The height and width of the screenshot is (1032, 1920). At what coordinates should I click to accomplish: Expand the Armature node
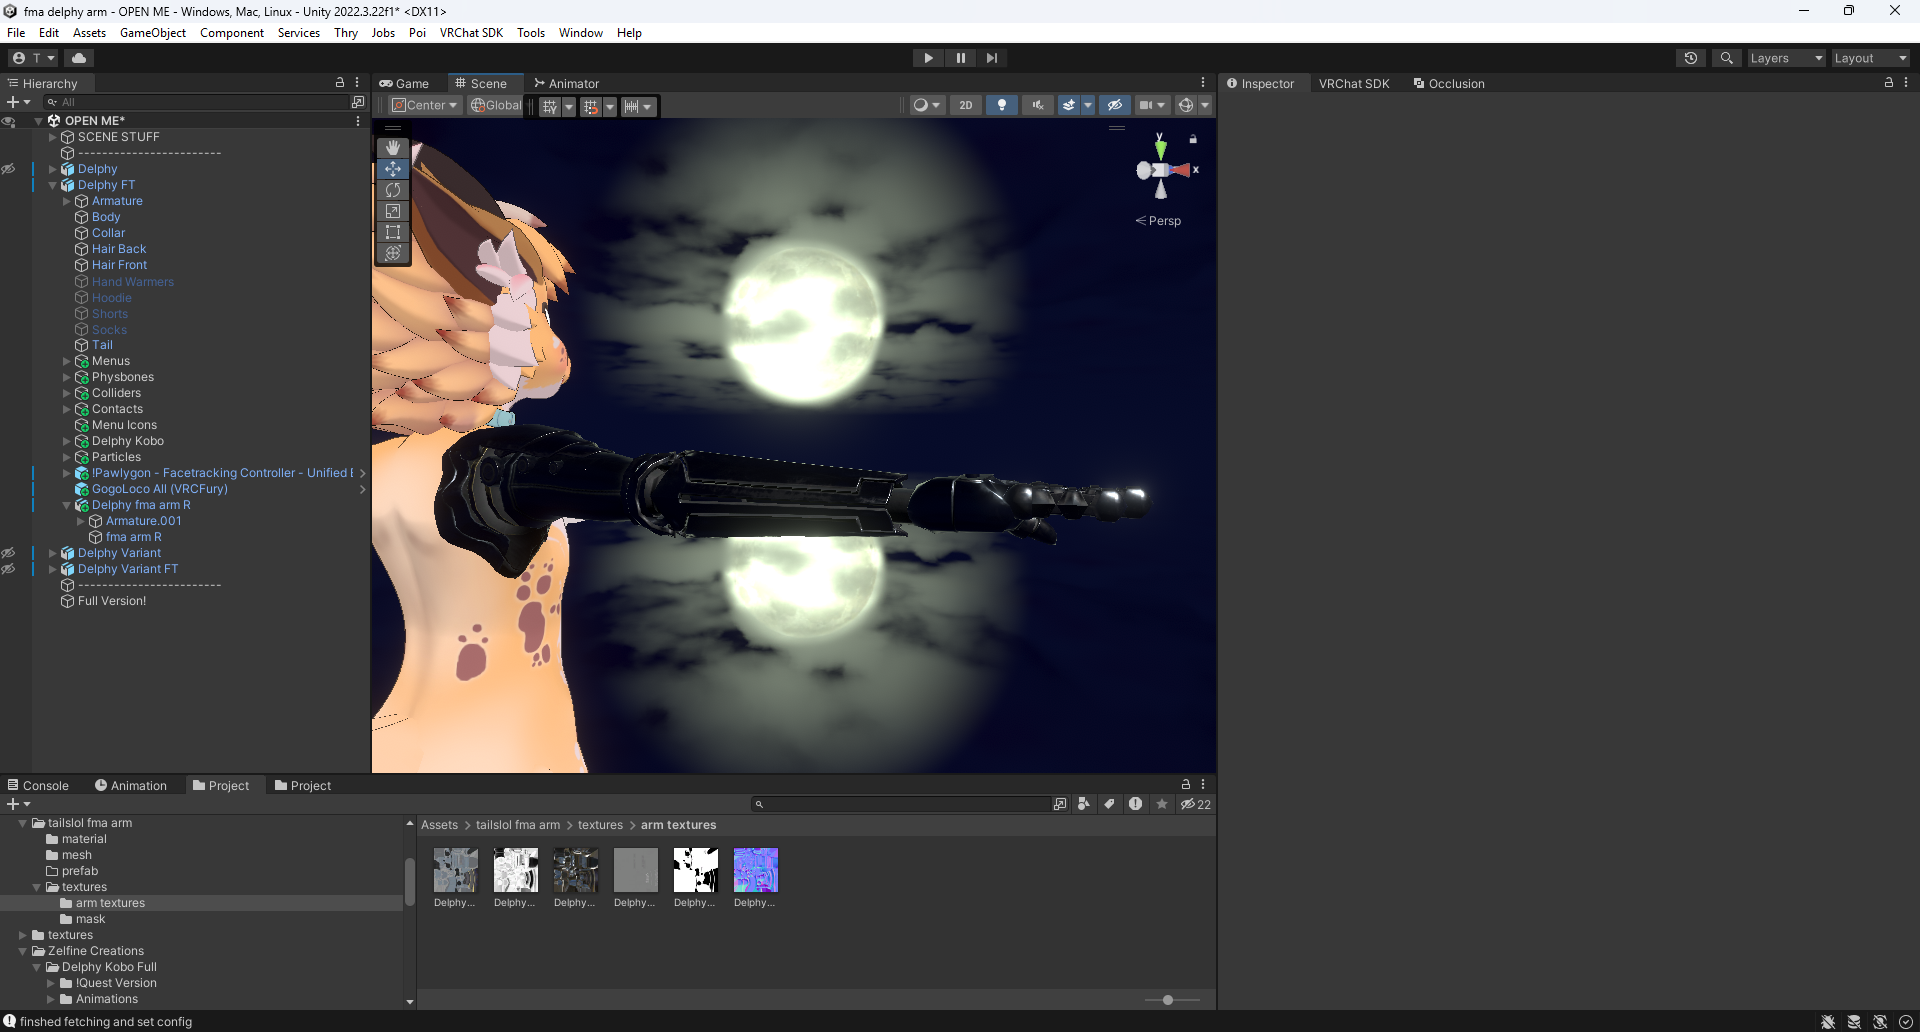tap(67, 201)
